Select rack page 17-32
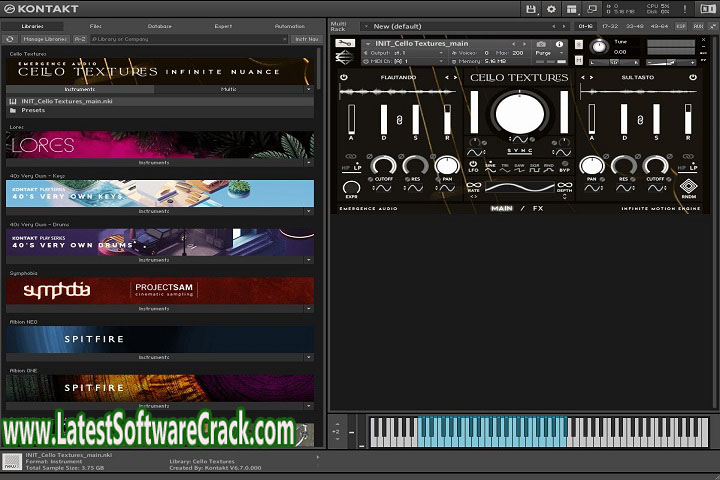This screenshot has height=480, width=720. click(x=610, y=26)
